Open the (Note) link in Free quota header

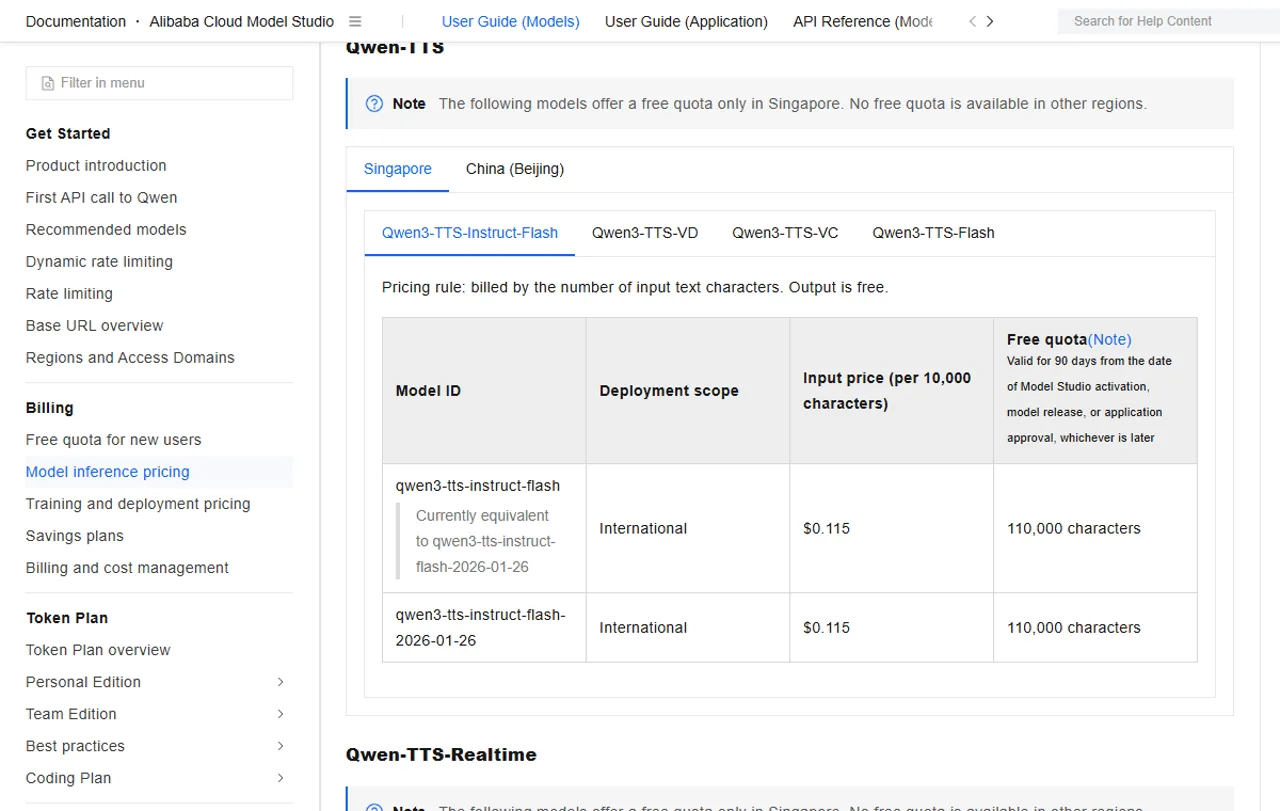[x=1110, y=340]
